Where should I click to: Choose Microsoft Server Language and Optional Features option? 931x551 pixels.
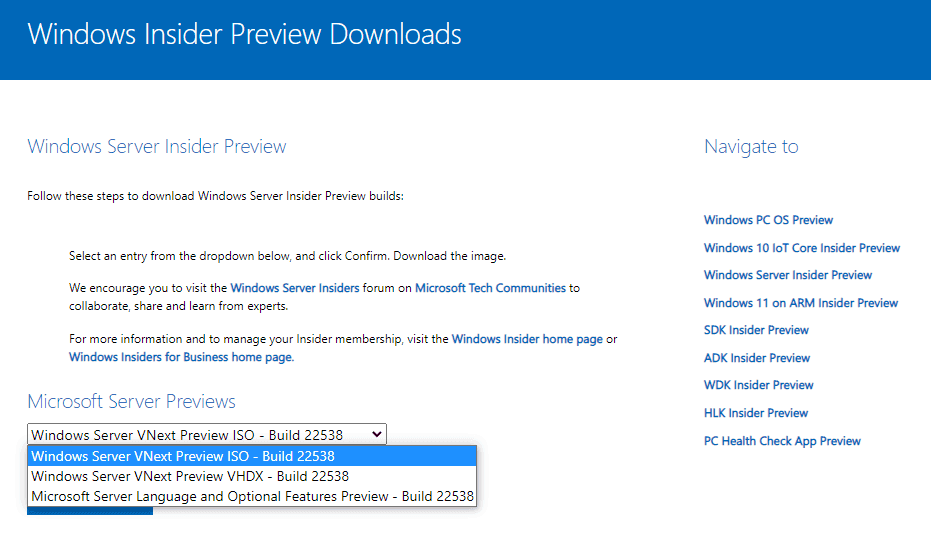pos(252,496)
